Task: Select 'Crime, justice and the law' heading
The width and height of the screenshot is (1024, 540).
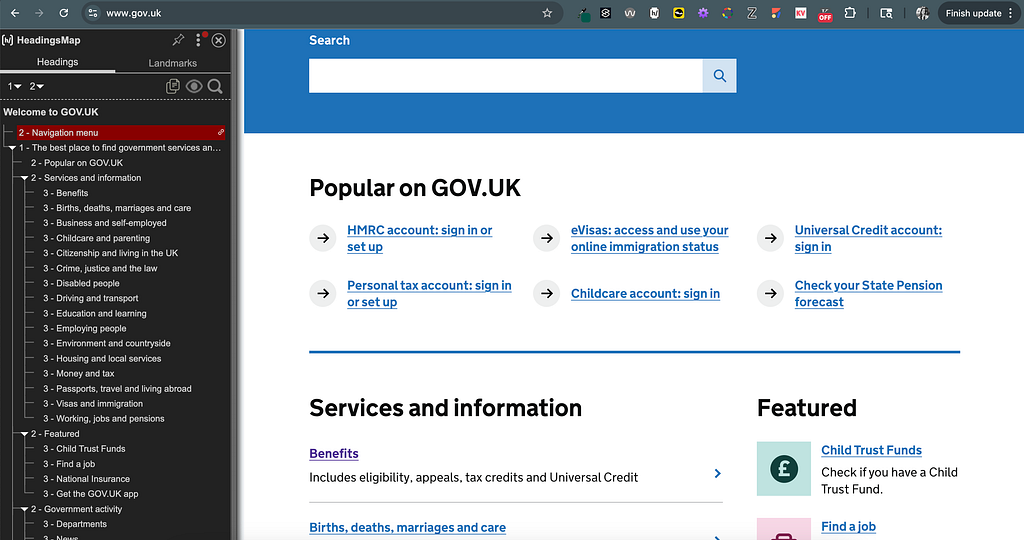Action: tap(100, 268)
